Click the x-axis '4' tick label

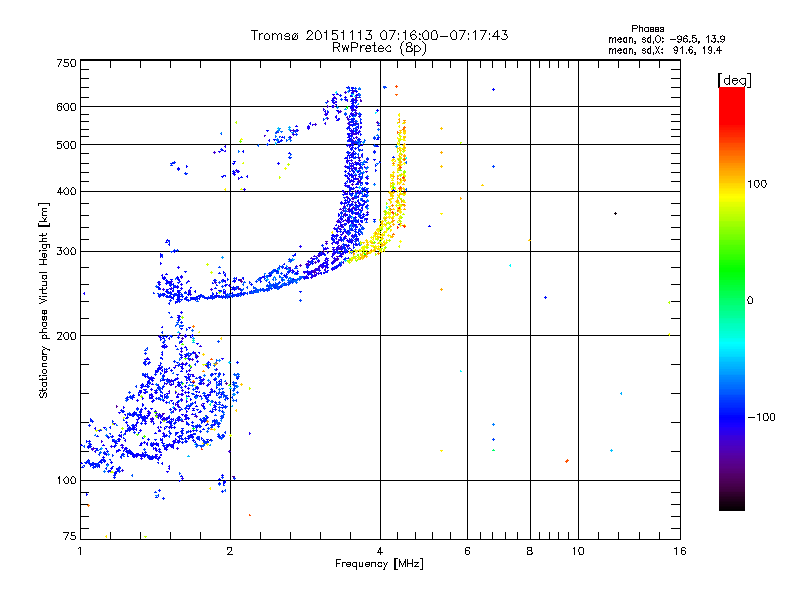(x=380, y=551)
